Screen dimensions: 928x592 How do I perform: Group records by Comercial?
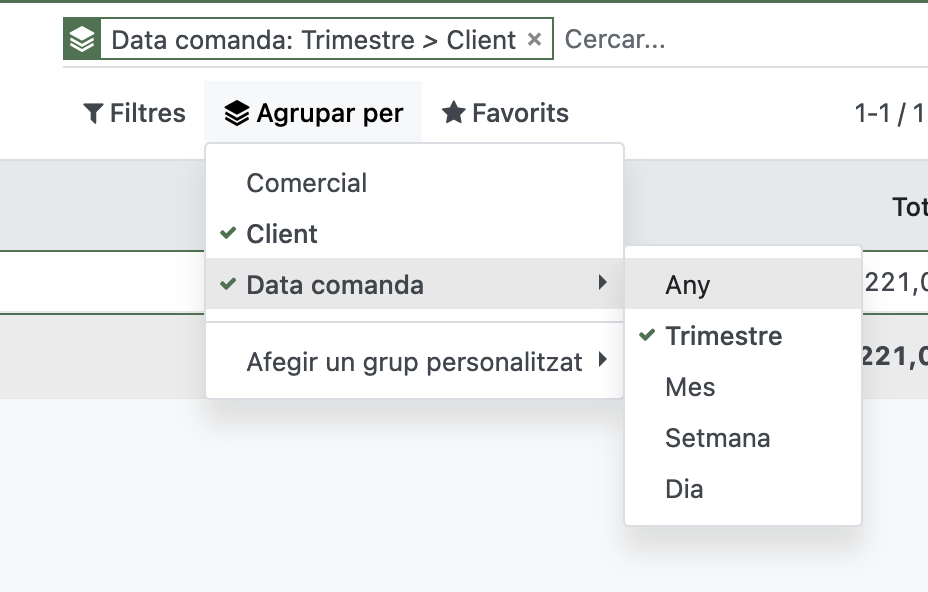click(306, 183)
